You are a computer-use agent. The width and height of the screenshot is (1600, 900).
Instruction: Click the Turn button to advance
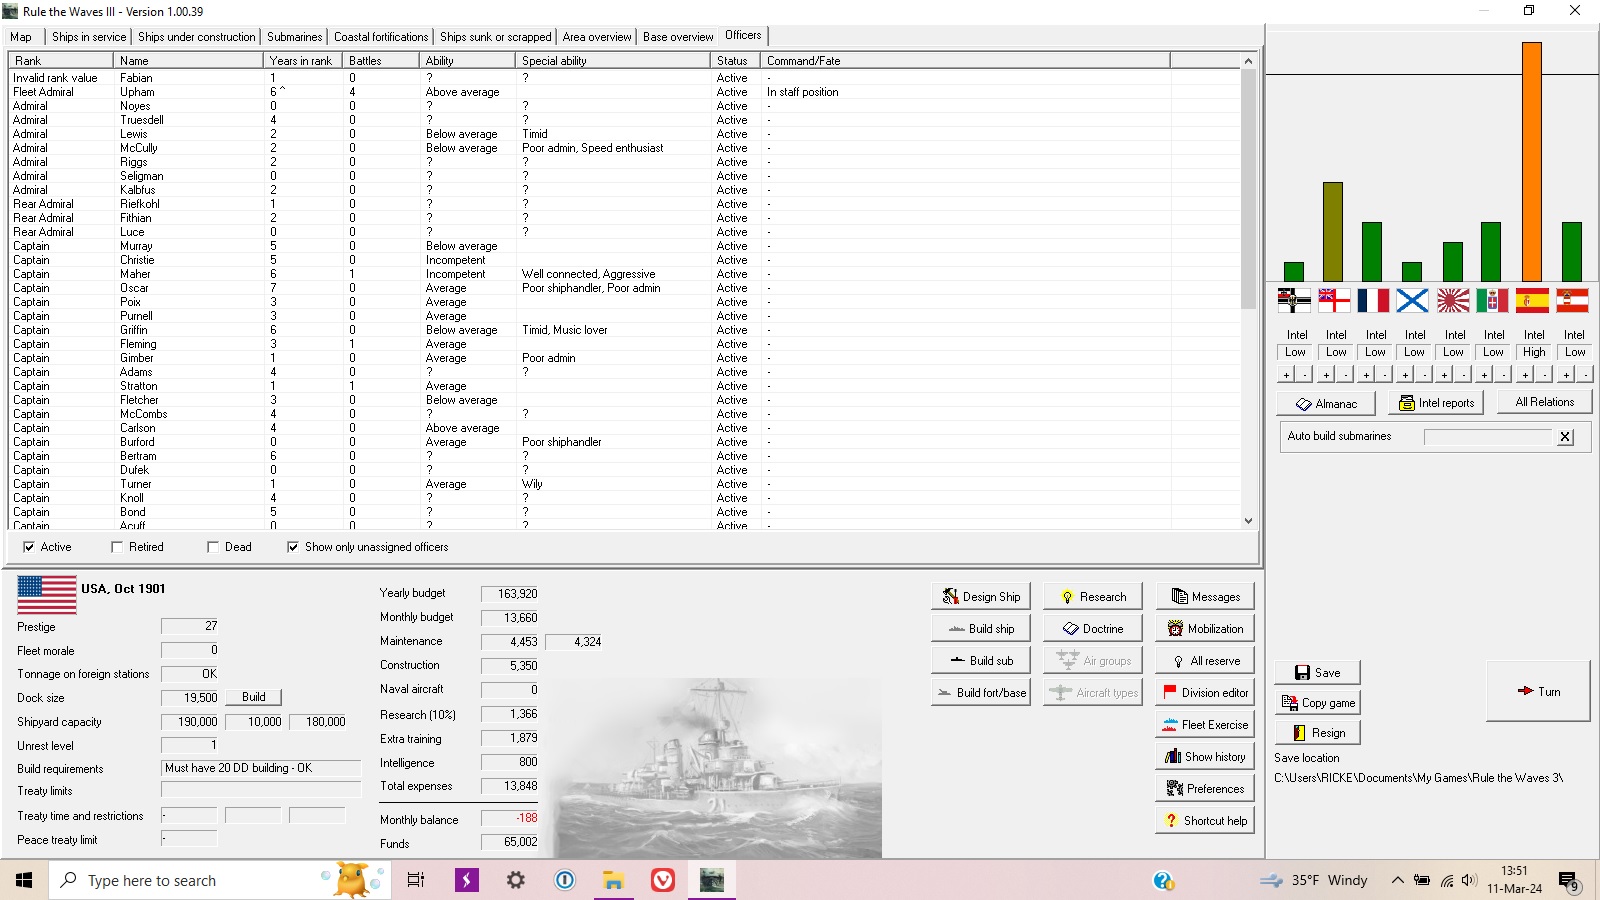pos(1538,691)
